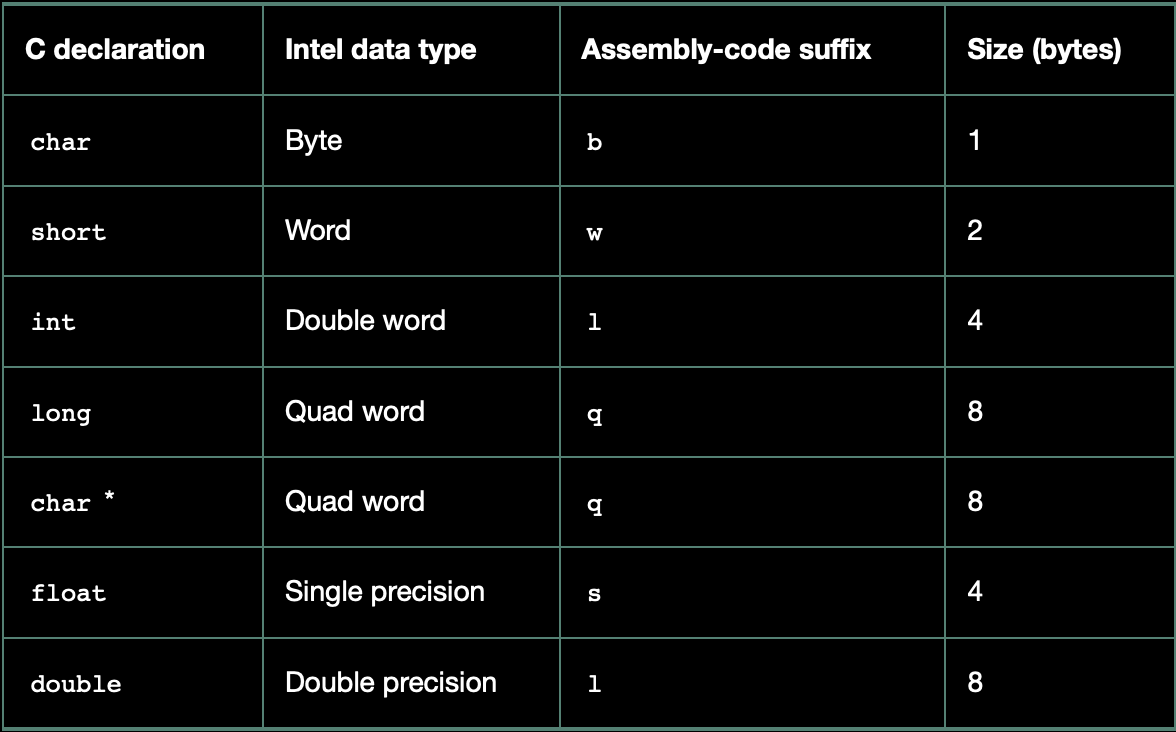The image size is (1176, 732).
Task: Select the 'Size (bytes)' header cell
Action: tap(1059, 50)
